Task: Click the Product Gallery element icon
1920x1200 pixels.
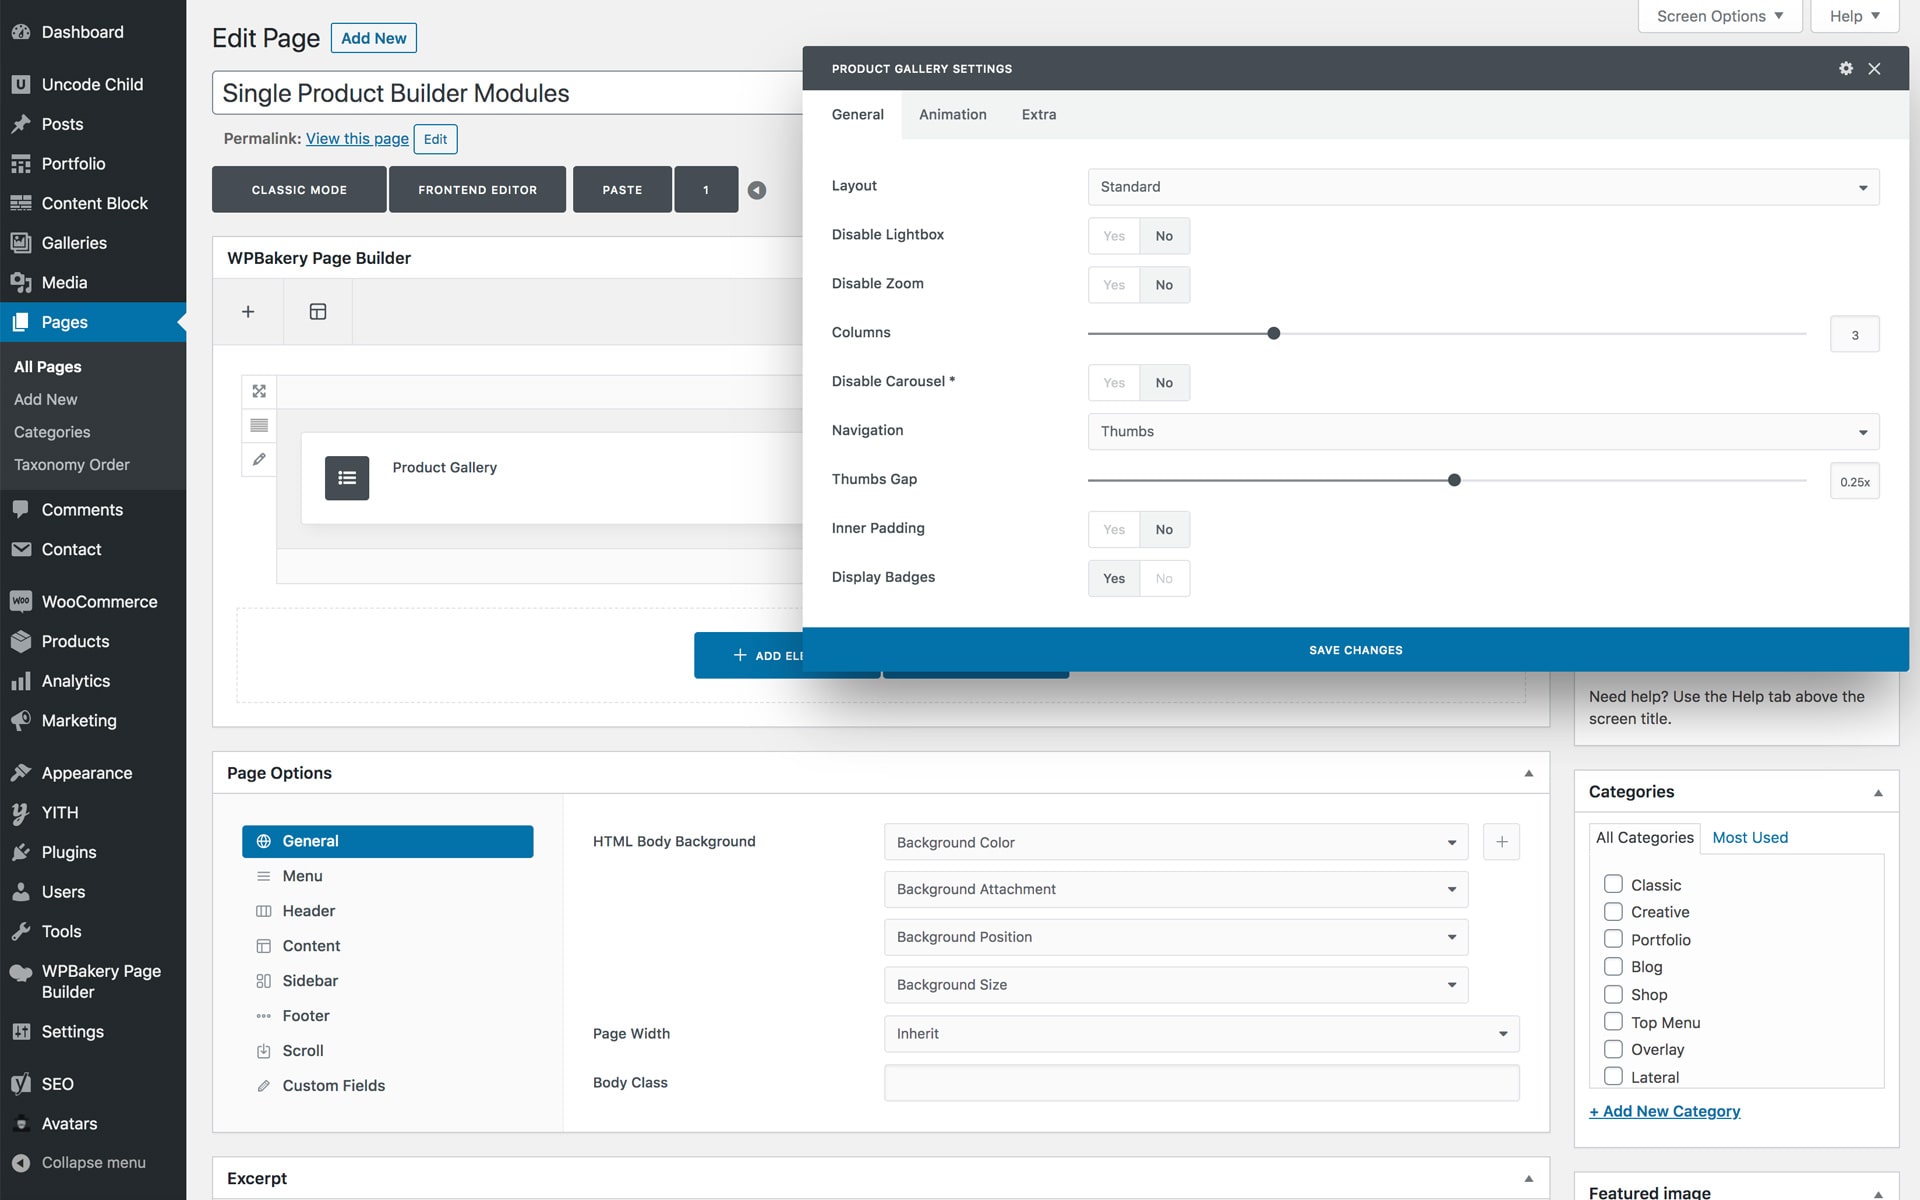Action: 347,478
